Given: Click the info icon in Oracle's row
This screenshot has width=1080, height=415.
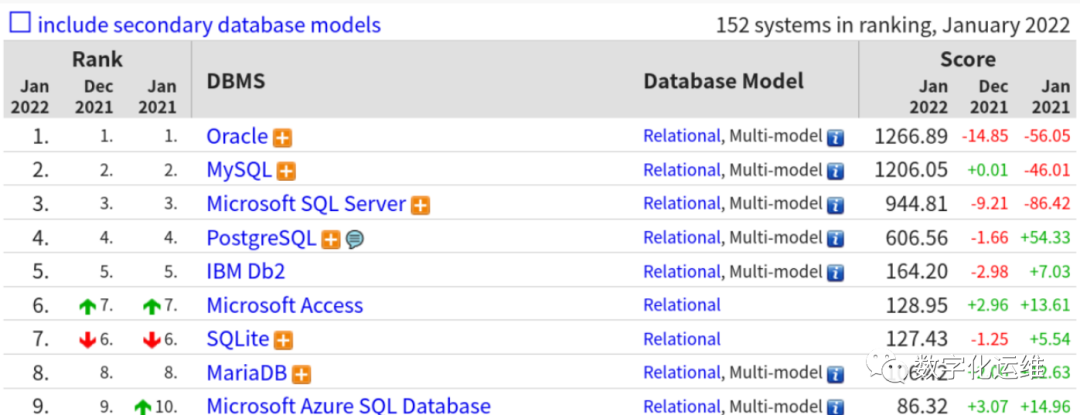Looking at the screenshot, I should click(x=835, y=138).
